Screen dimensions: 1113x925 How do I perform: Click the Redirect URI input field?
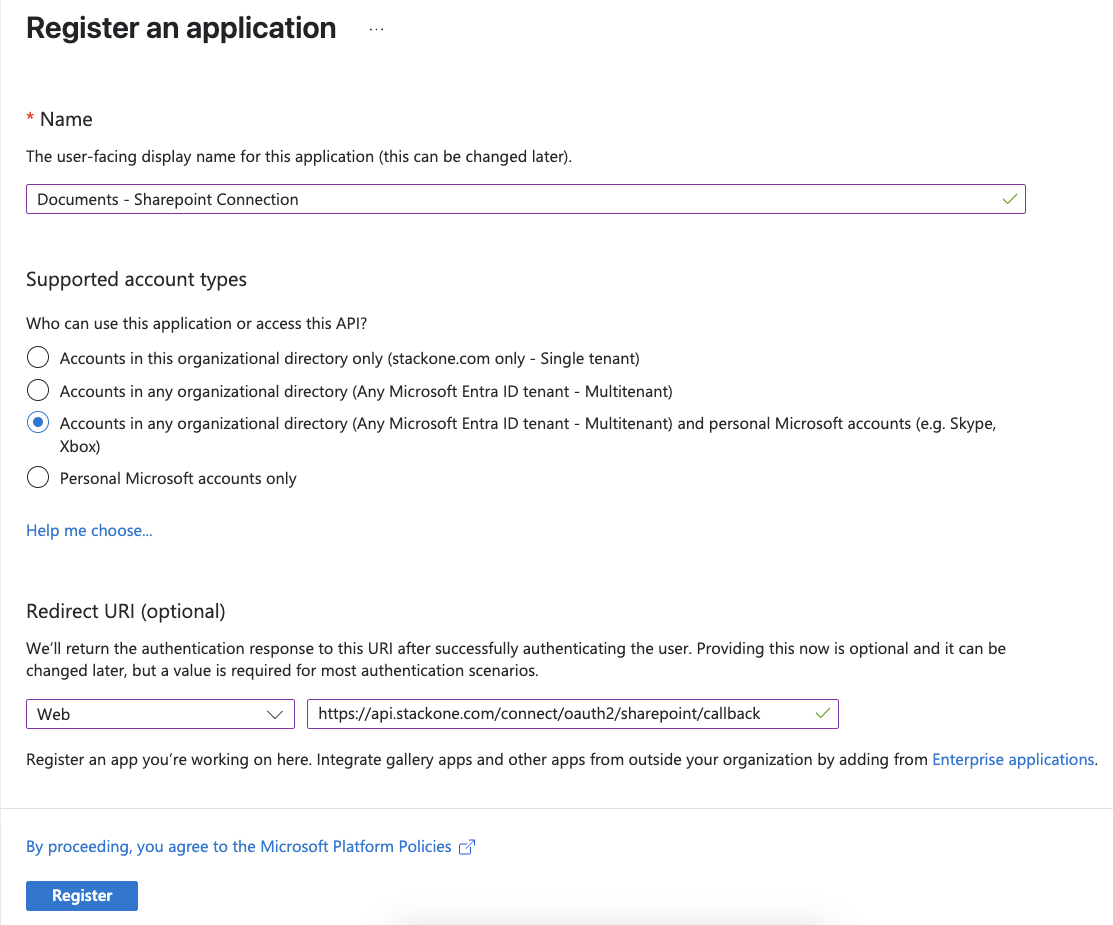click(x=572, y=714)
